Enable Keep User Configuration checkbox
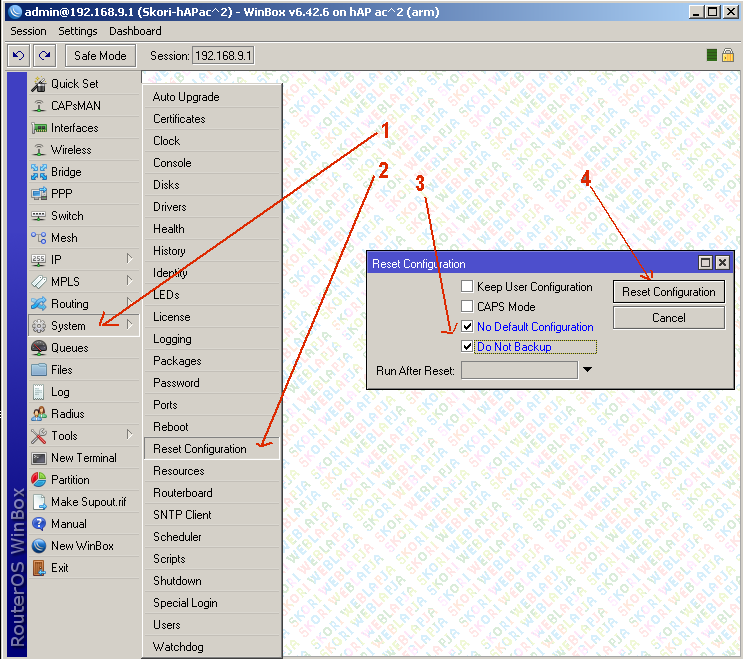Screen dimensions: 743x659 pyautogui.click(x=467, y=287)
